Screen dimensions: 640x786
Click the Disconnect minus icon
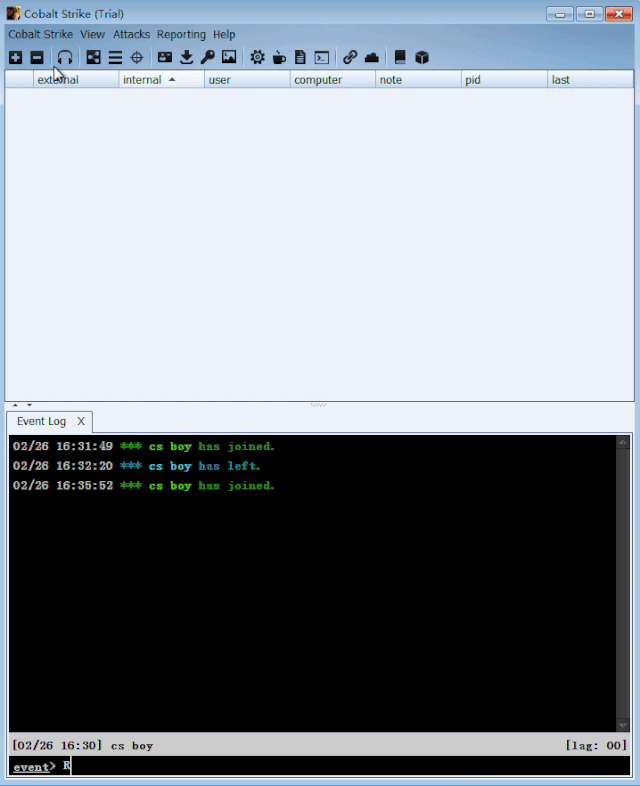37,57
